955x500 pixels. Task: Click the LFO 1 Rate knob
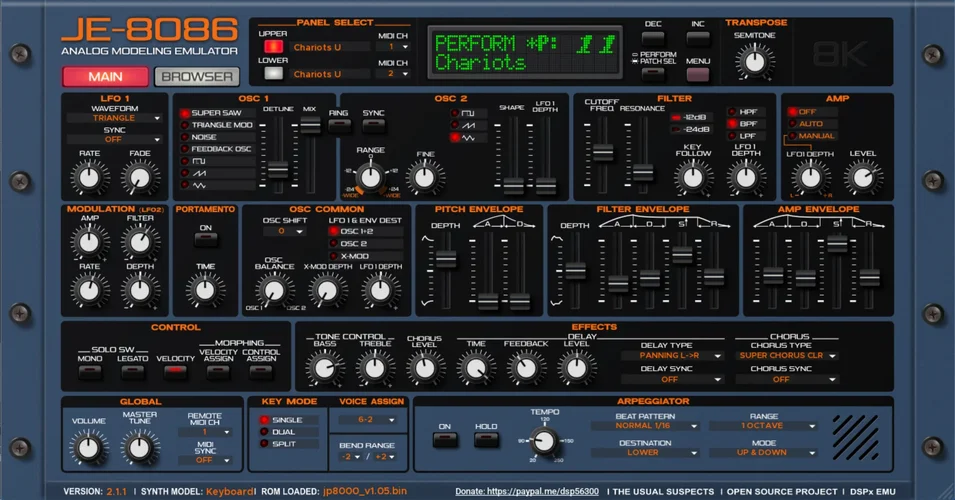pyautogui.click(x=90, y=178)
